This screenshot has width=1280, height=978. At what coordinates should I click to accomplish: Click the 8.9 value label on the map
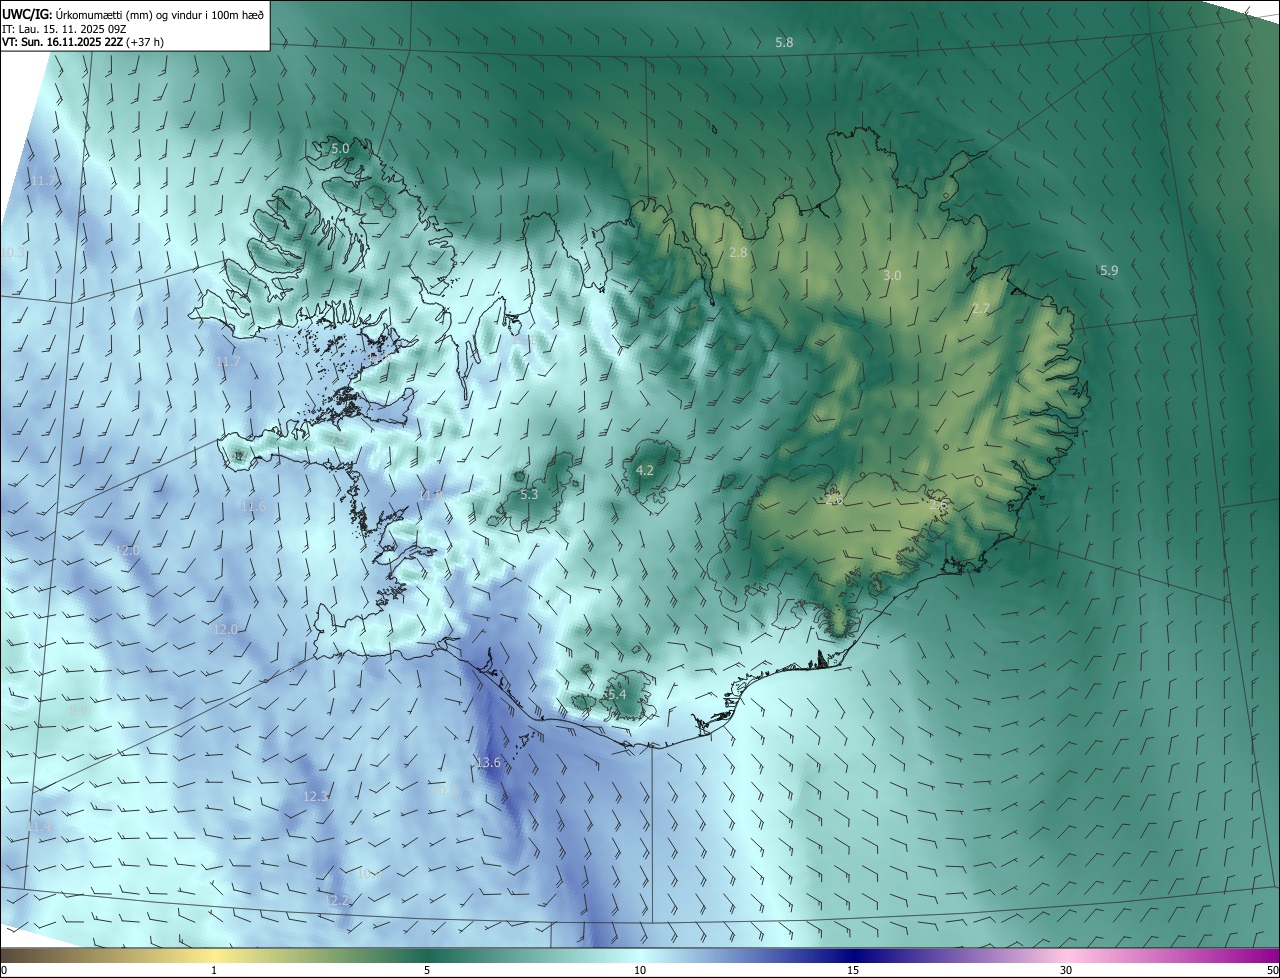(x=78, y=710)
